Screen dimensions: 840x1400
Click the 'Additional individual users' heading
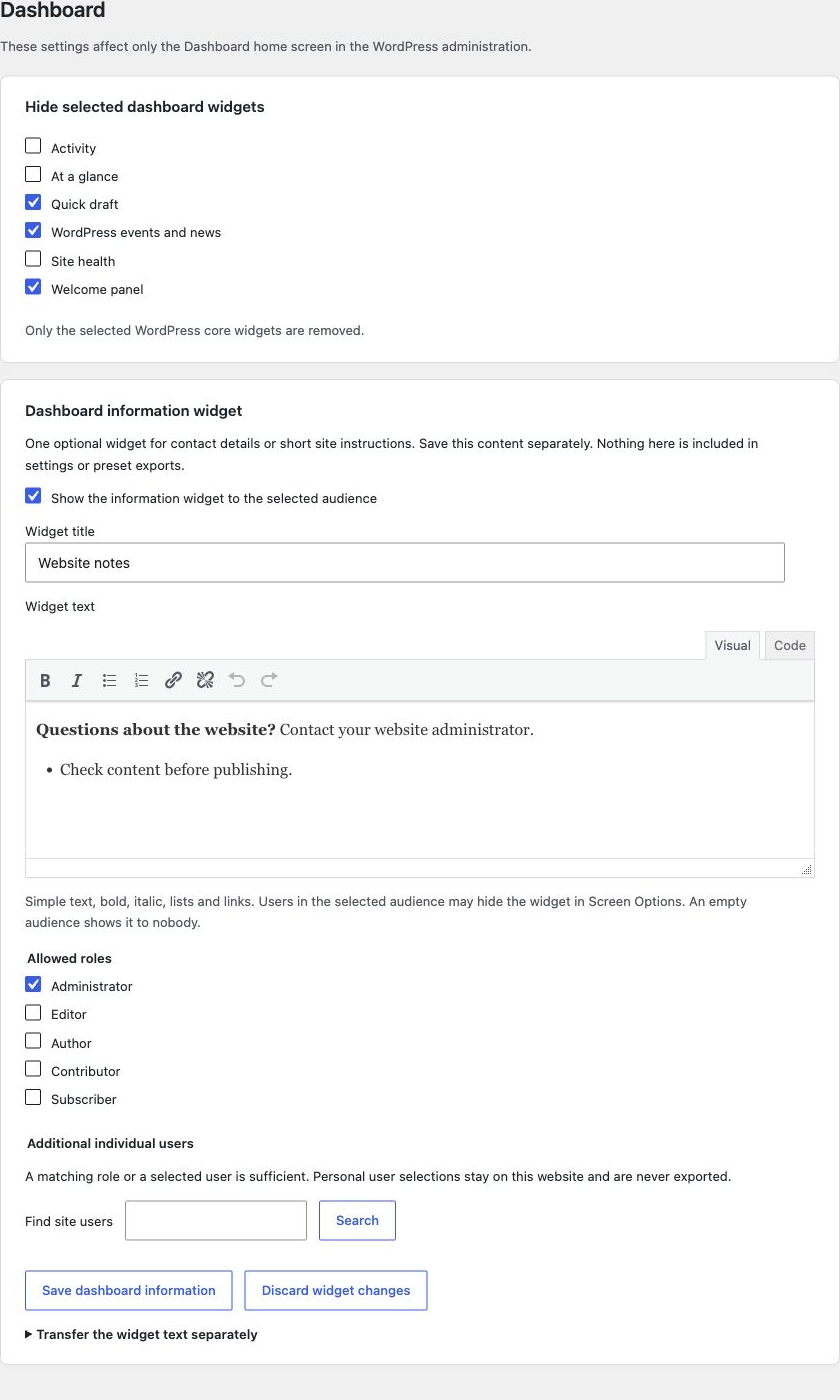(110, 1143)
